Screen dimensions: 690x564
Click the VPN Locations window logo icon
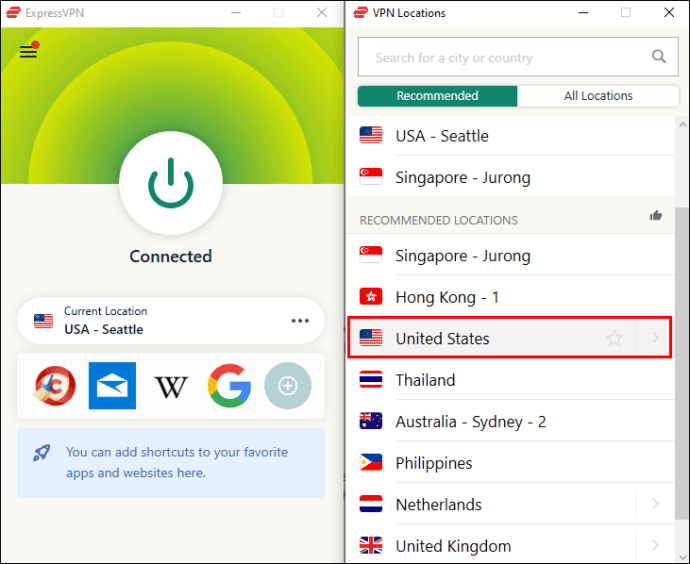tap(360, 12)
